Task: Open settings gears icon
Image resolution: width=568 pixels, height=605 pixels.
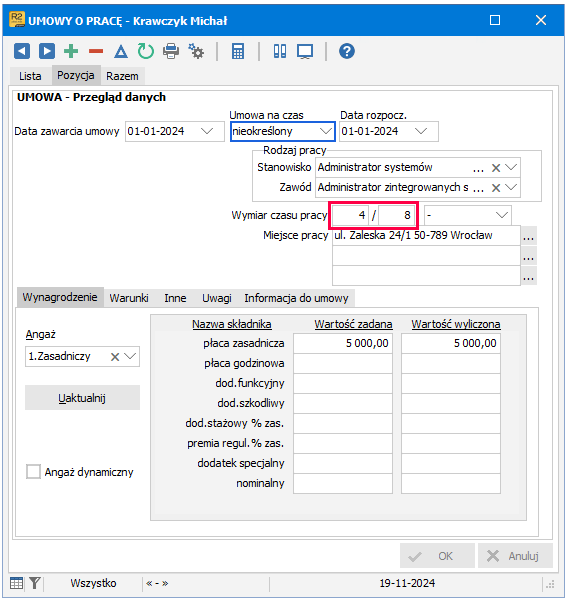Action: [196, 51]
